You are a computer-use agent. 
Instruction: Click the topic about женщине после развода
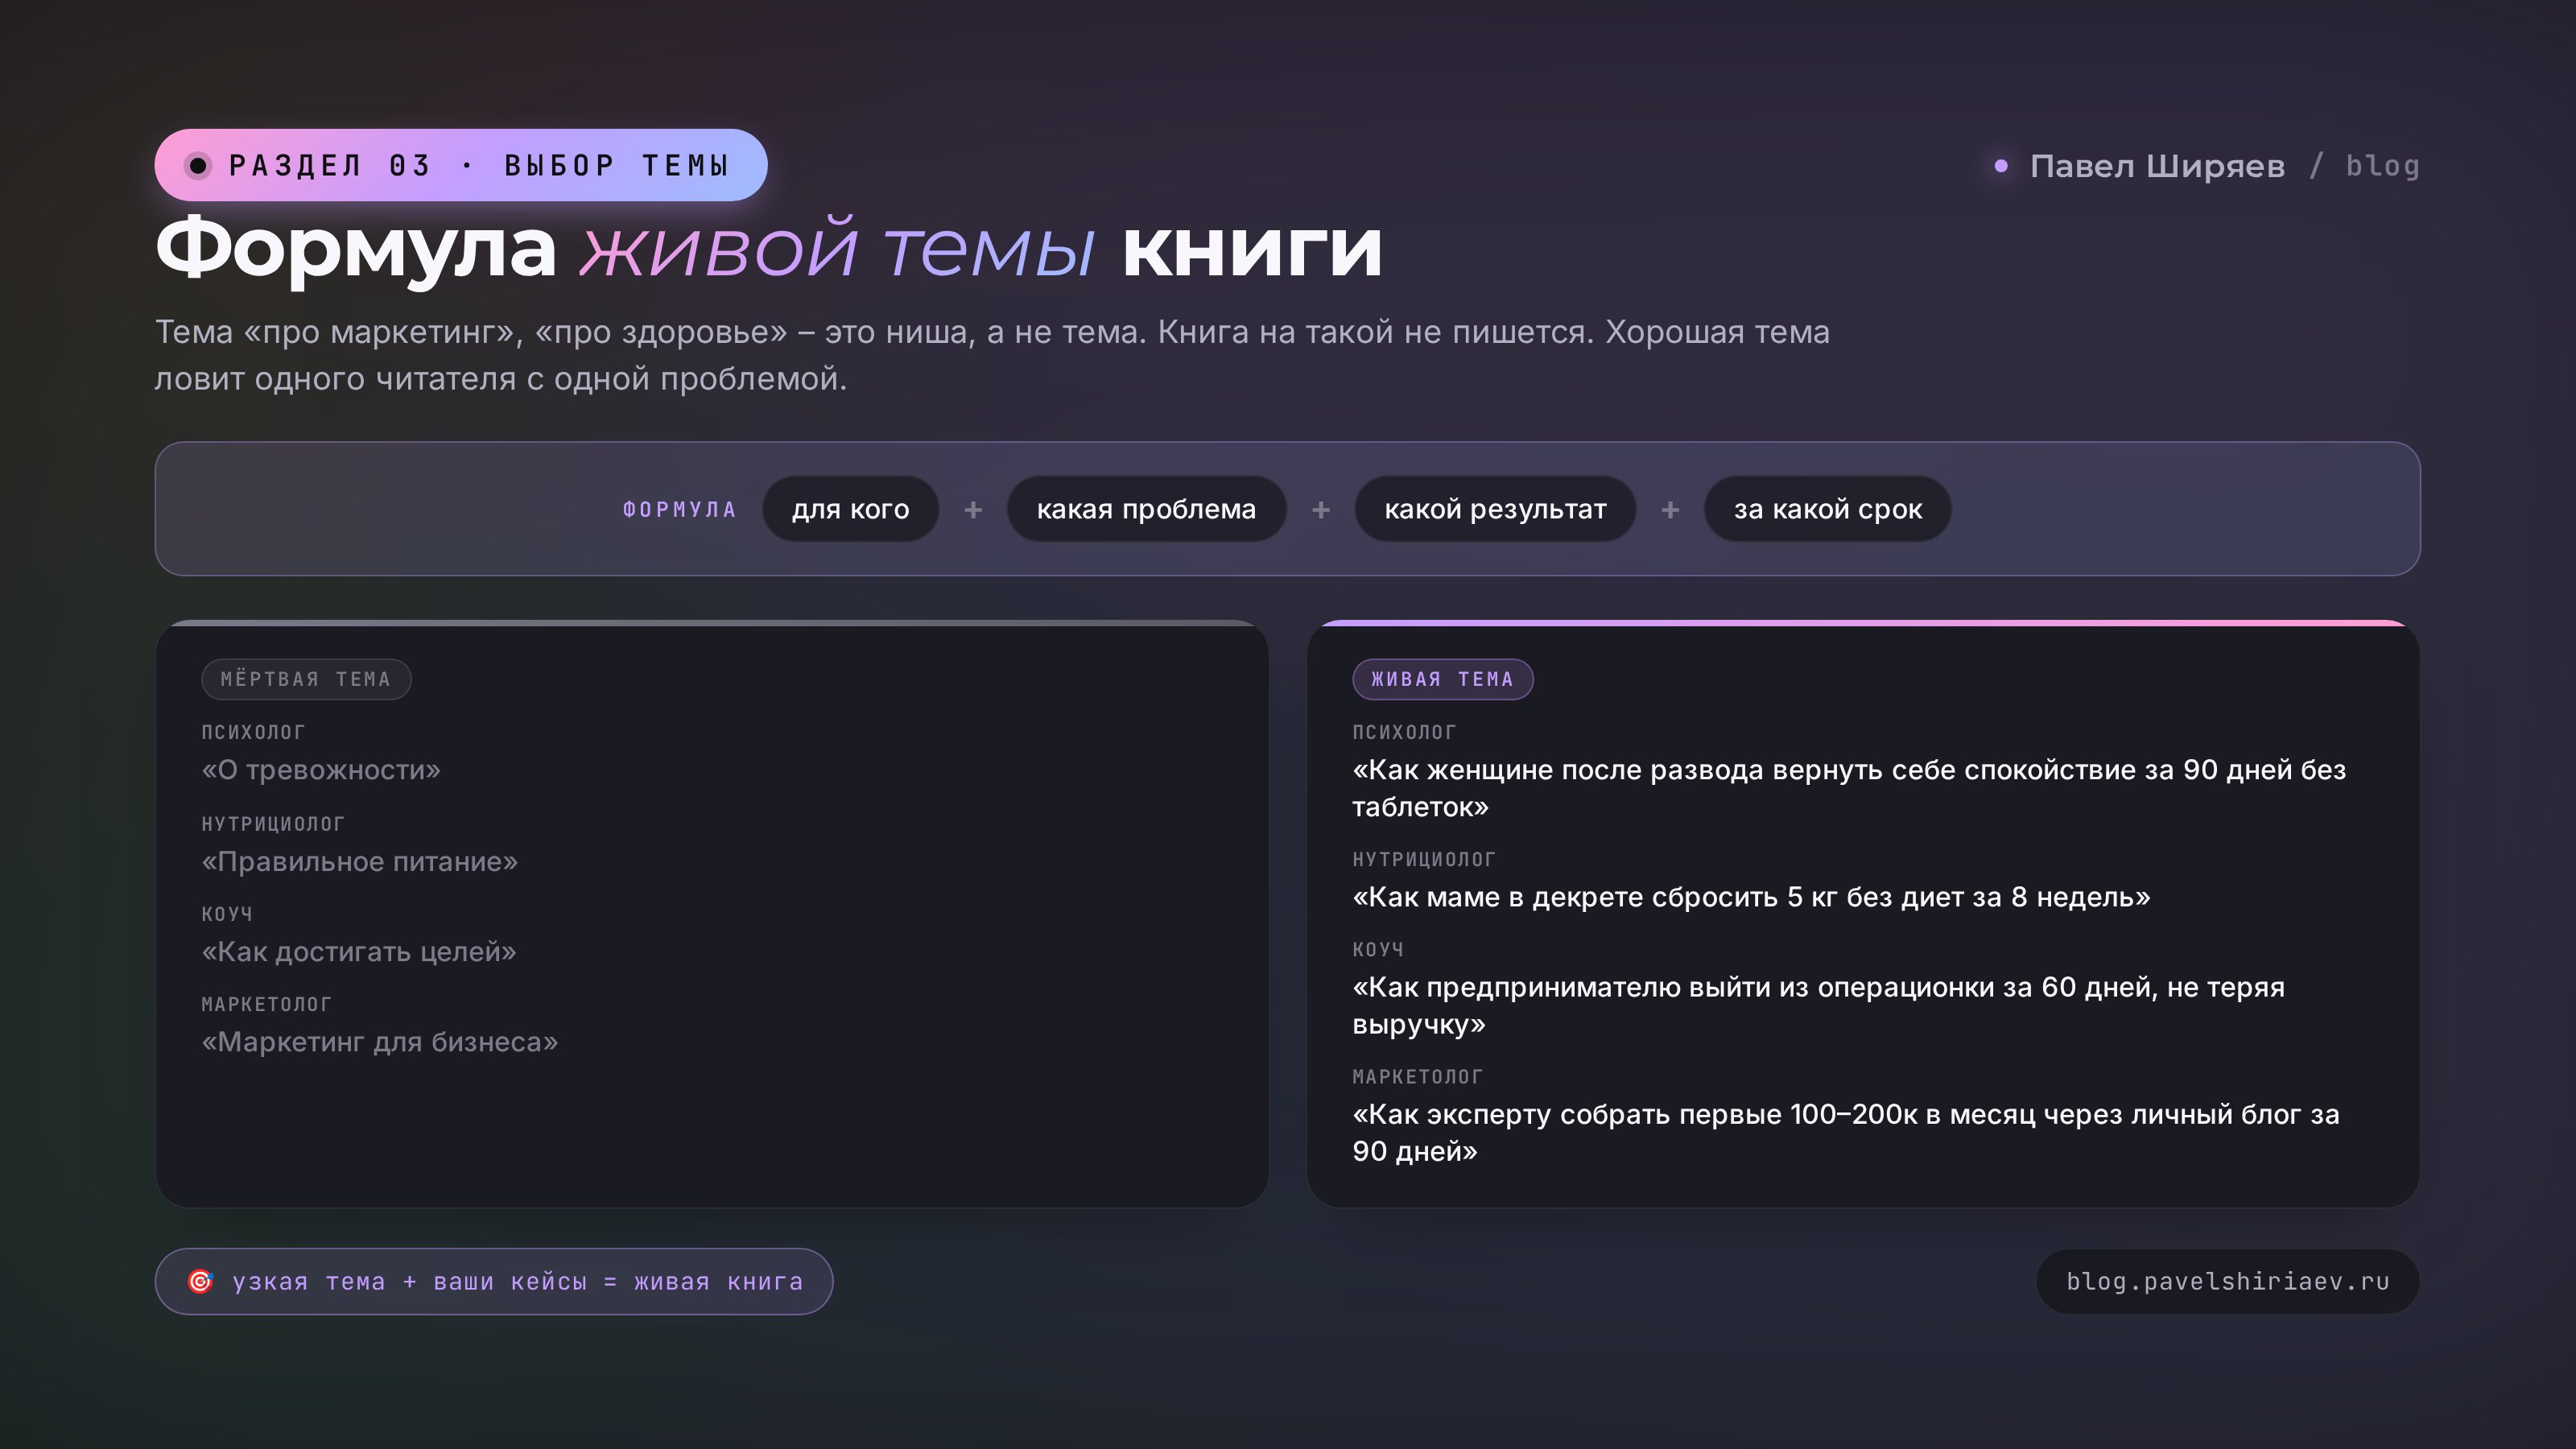point(1849,788)
